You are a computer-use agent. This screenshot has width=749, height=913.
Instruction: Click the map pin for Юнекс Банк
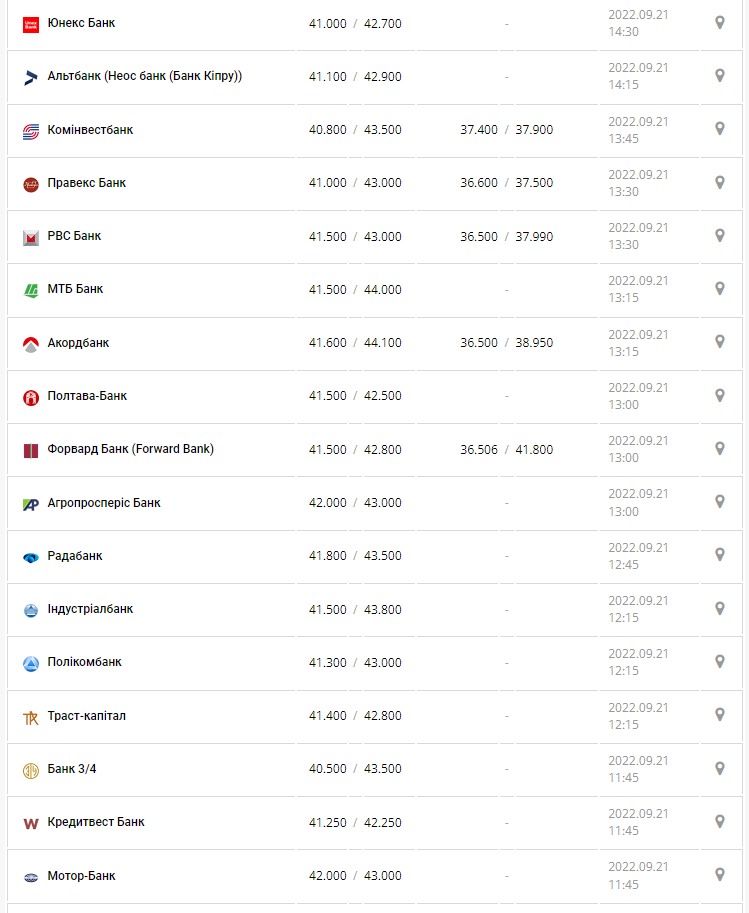[x=719, y=22]
